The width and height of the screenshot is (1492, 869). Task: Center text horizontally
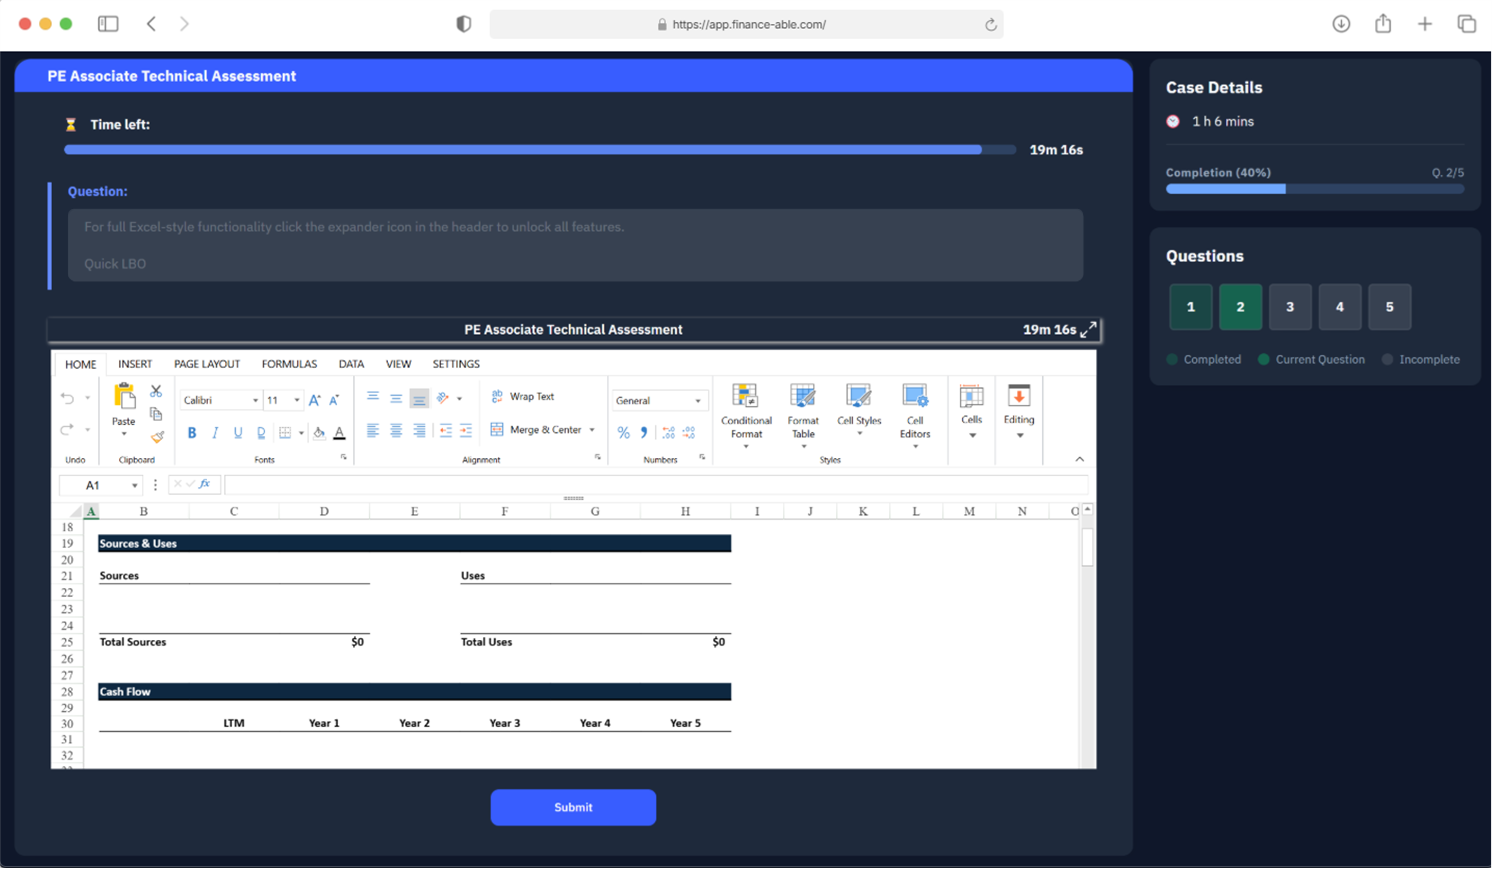coord(396,430)
